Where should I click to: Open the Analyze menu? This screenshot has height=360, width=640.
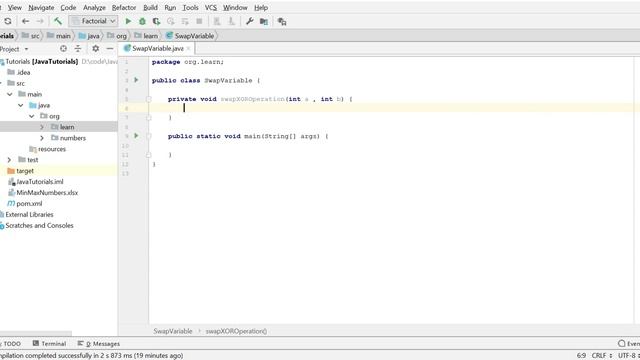click(94, 7)
